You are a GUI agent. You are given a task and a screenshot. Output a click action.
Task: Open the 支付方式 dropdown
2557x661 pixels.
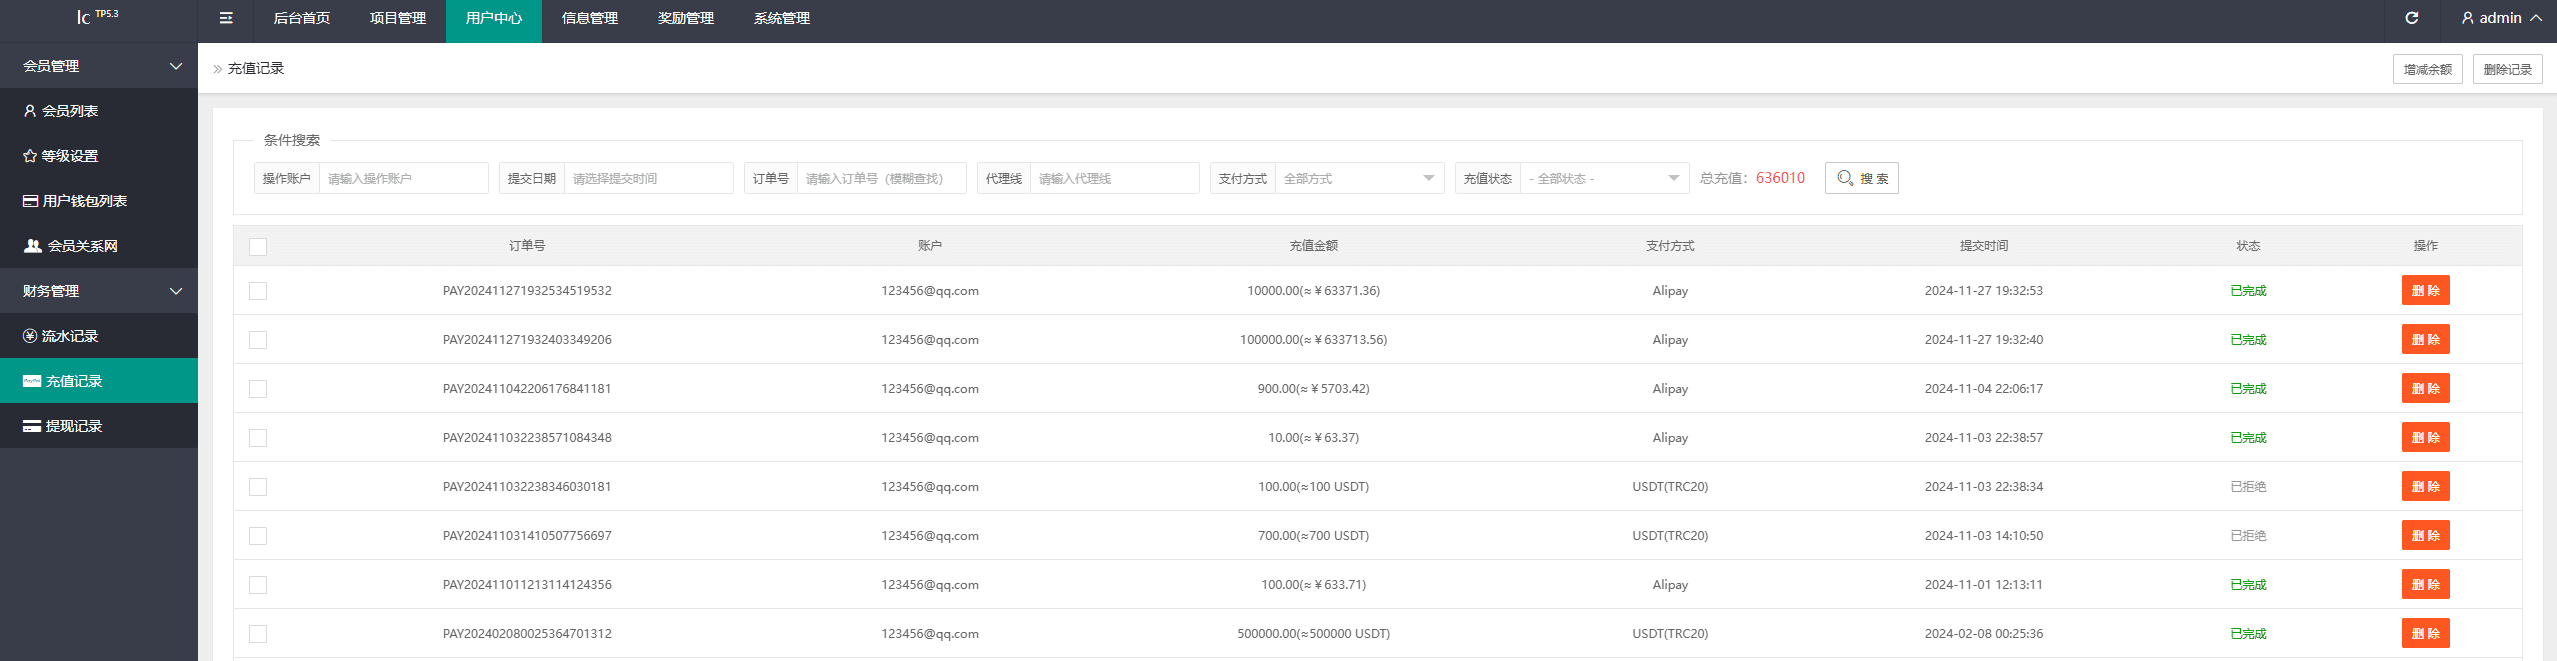click(1359, 178)
